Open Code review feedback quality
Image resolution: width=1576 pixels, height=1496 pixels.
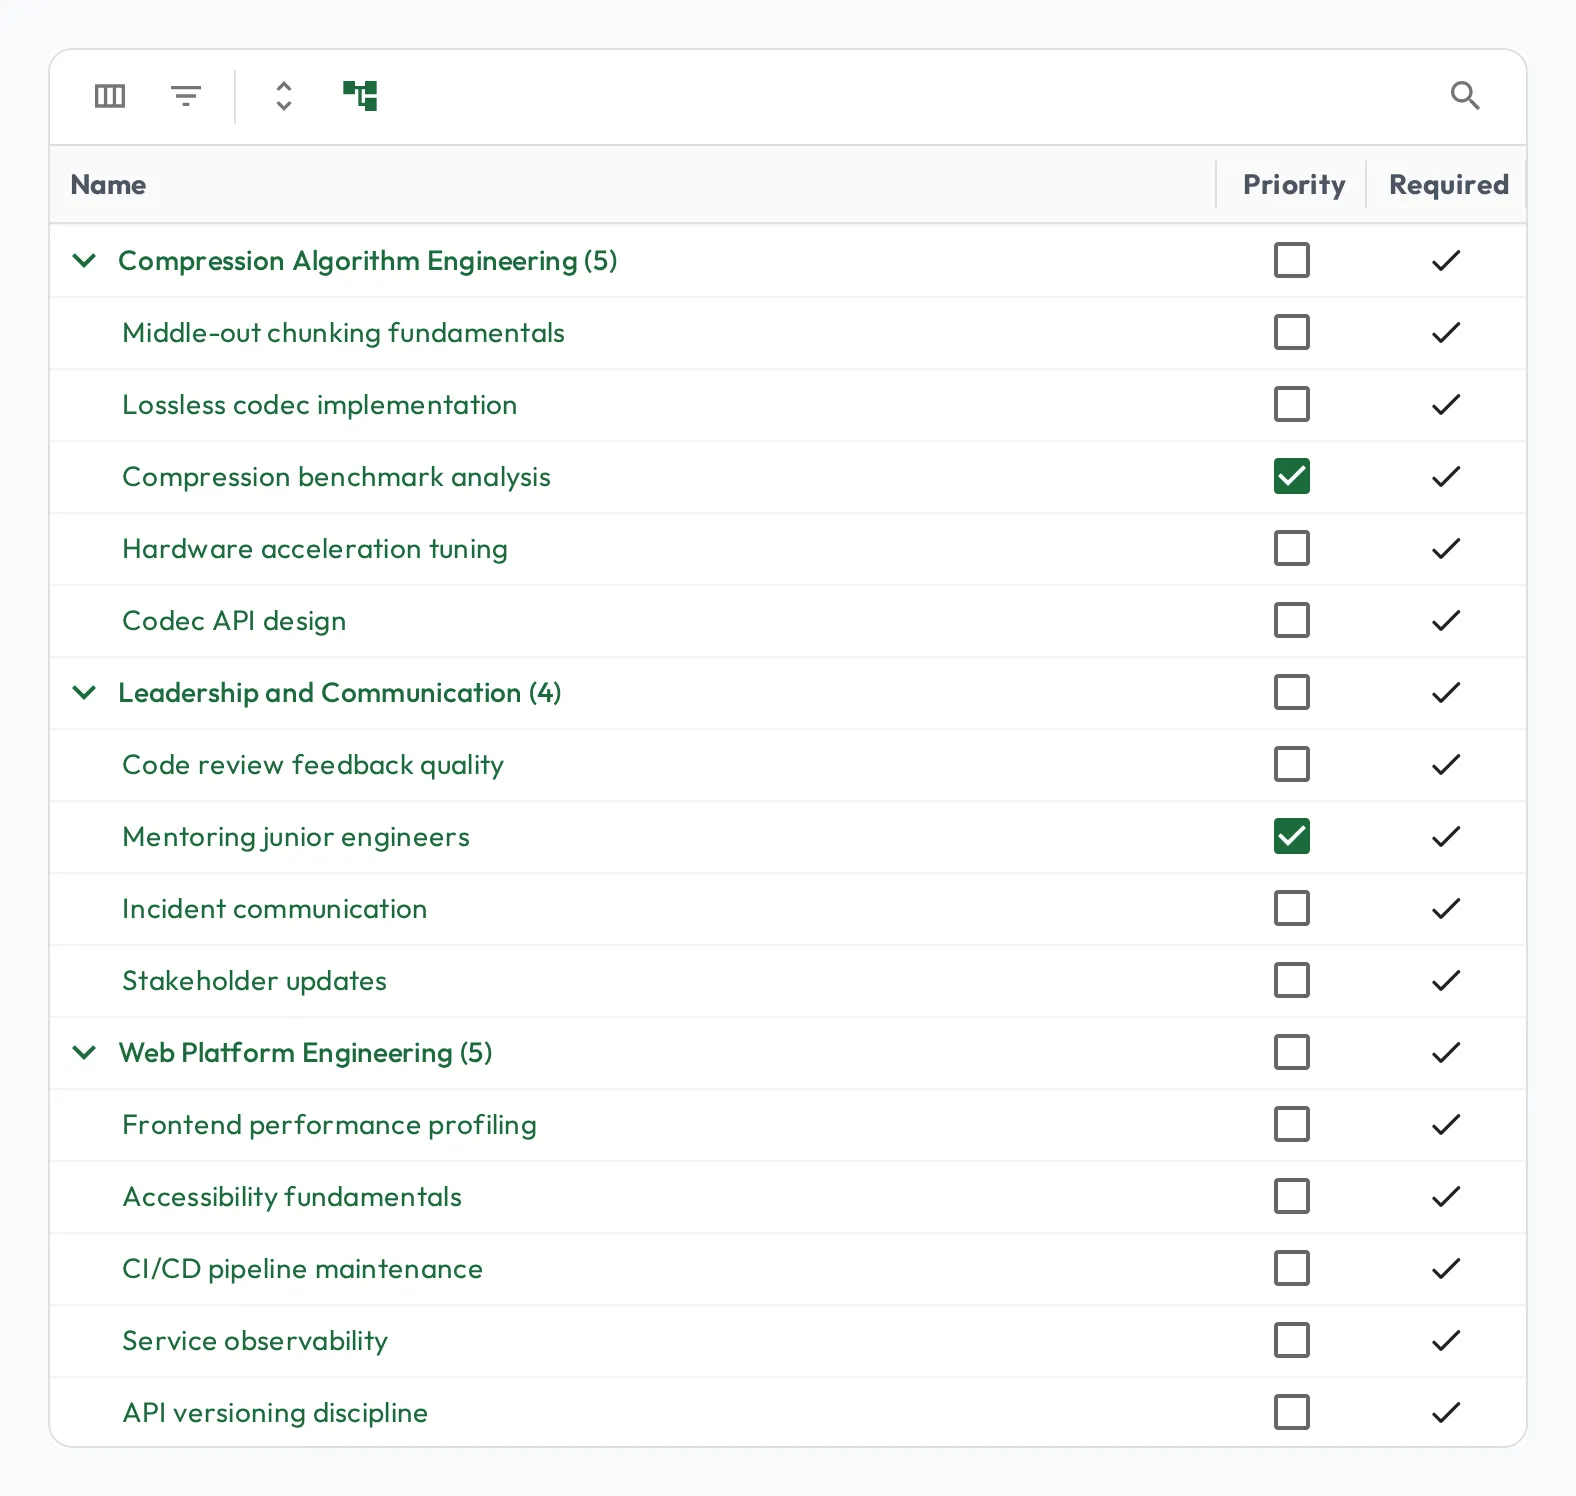coord(313,765)
